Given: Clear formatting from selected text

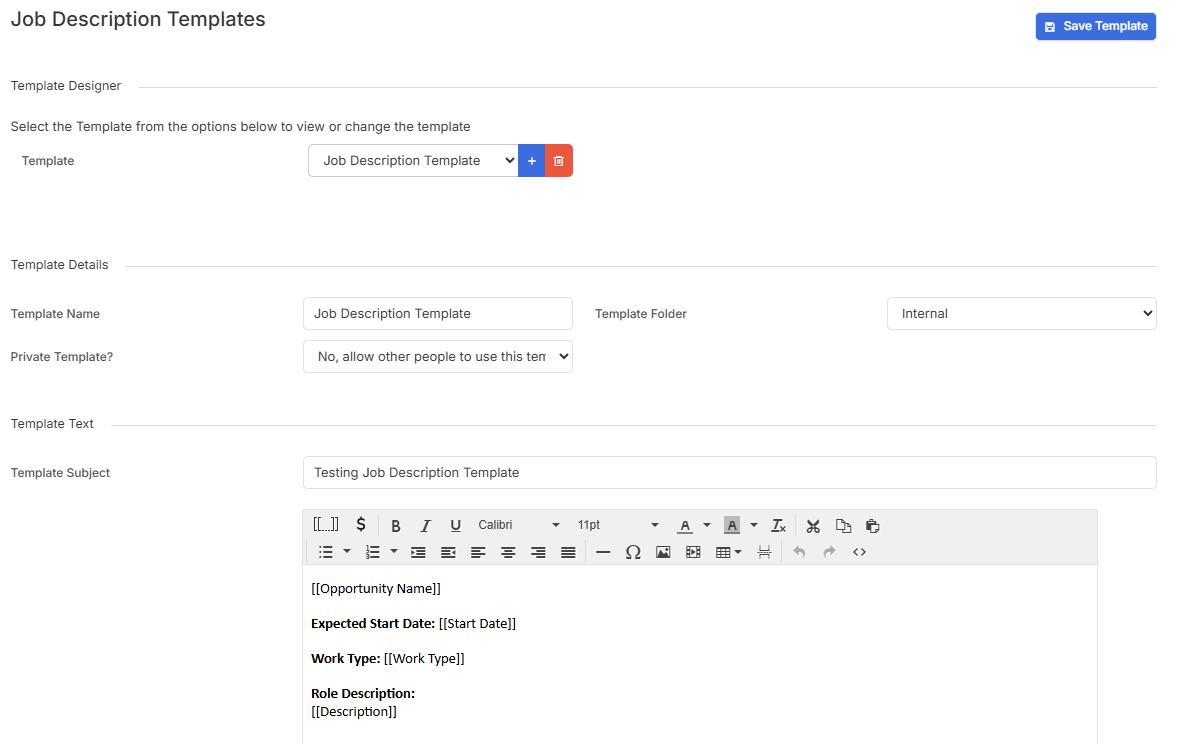Looking at the screenshot, I should click(778, 526).
